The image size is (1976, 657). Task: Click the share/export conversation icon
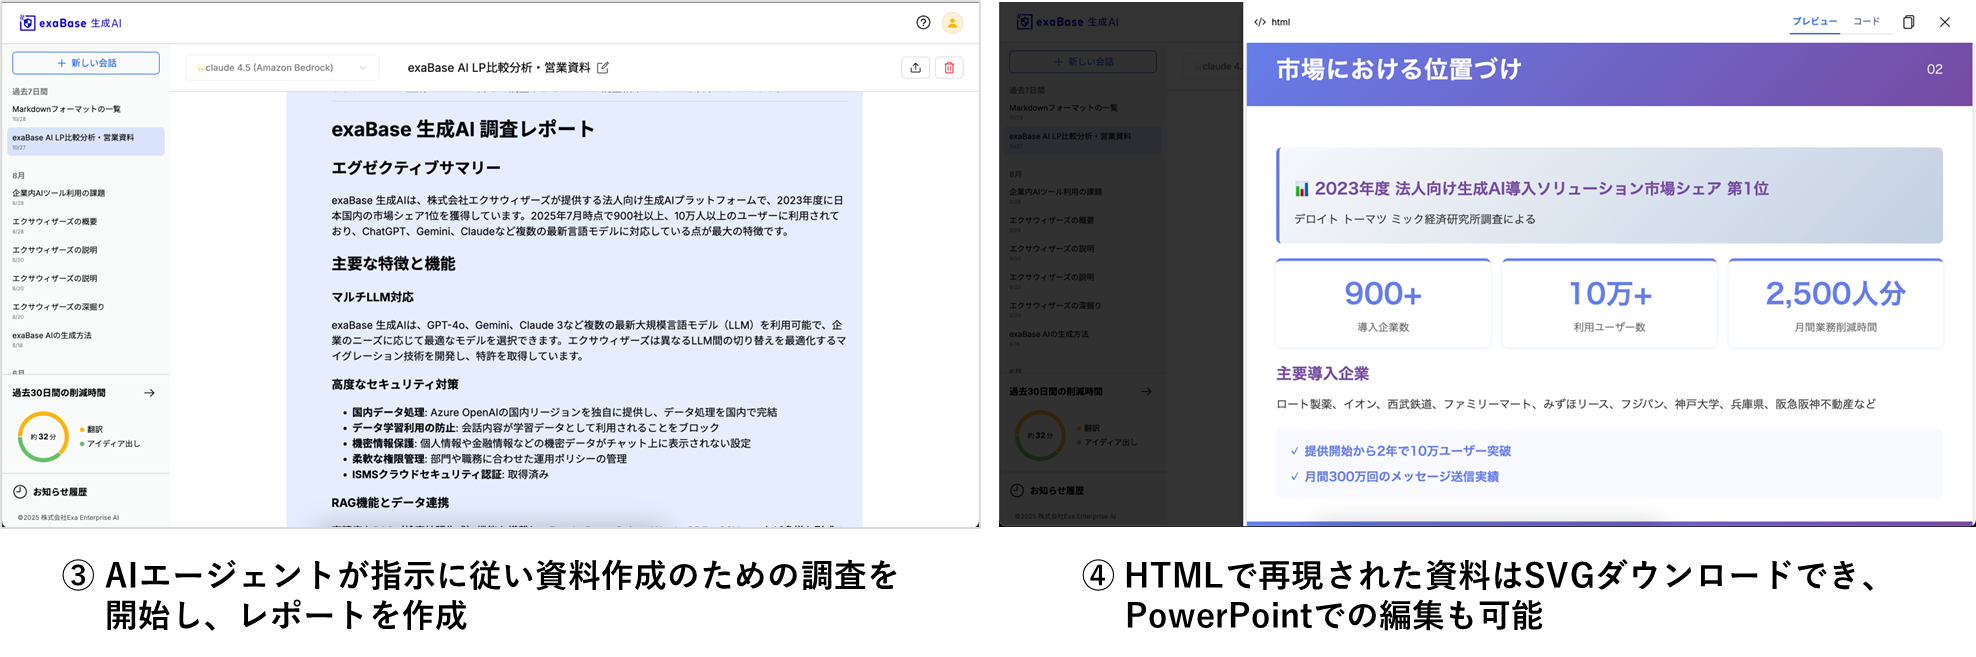click(915, 68)
